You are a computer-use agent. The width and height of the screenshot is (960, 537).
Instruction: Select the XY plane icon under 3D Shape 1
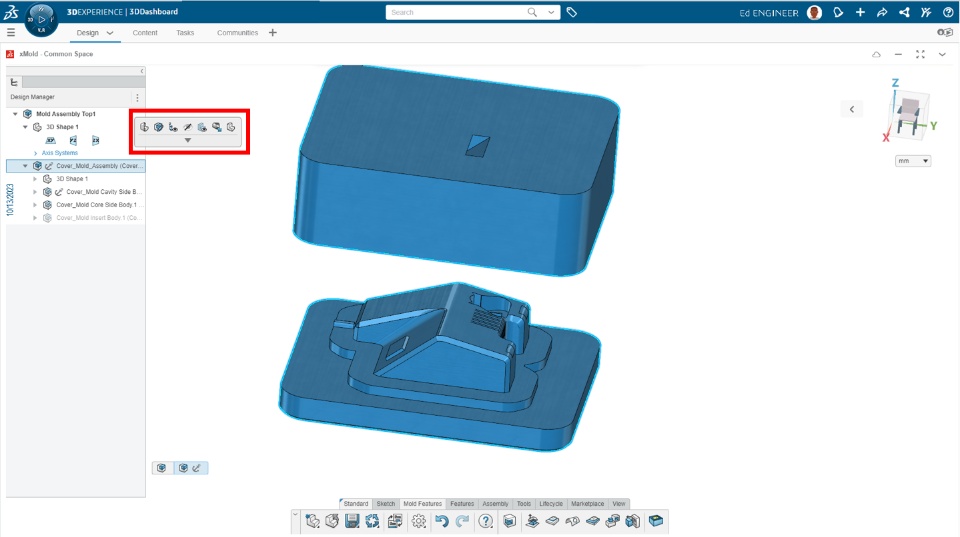[x=51, y=140]
